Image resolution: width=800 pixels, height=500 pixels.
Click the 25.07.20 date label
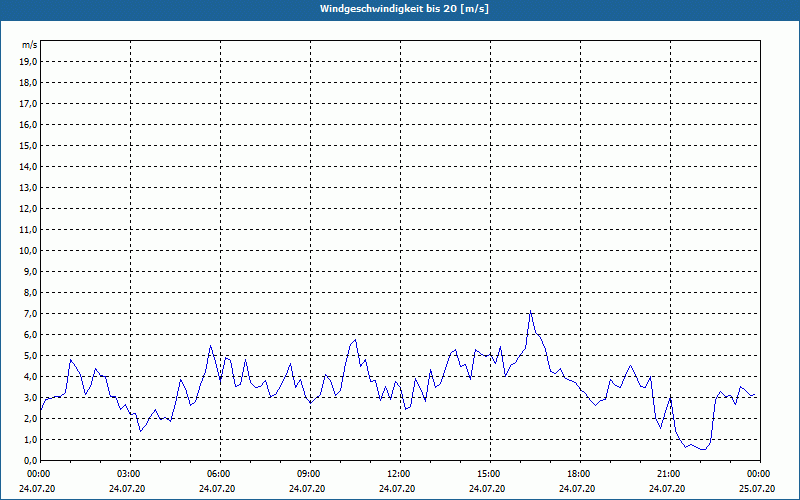757,489
